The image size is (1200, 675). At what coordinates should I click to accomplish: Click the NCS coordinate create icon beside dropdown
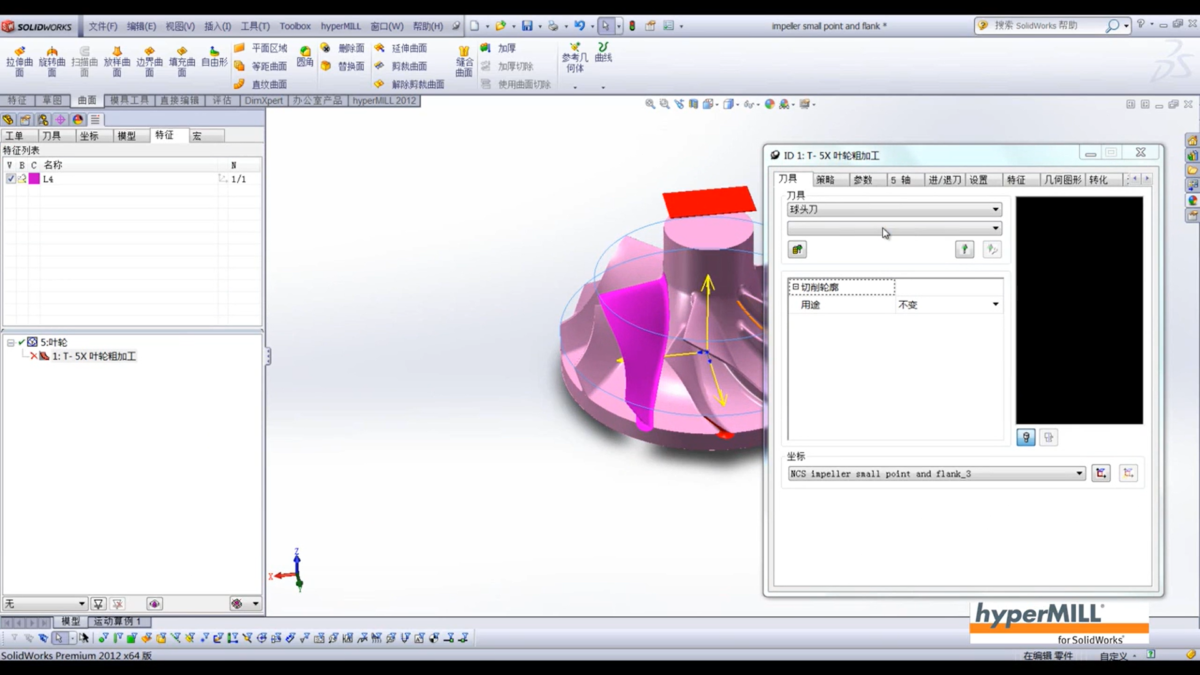(x=1101, y=473)
